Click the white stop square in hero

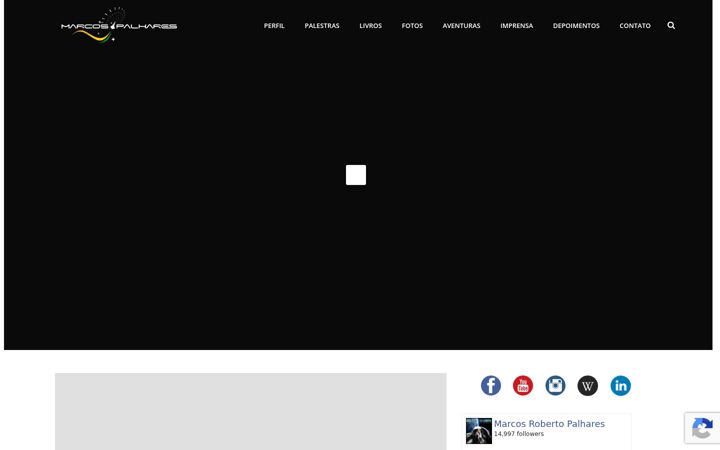(356, 175)
